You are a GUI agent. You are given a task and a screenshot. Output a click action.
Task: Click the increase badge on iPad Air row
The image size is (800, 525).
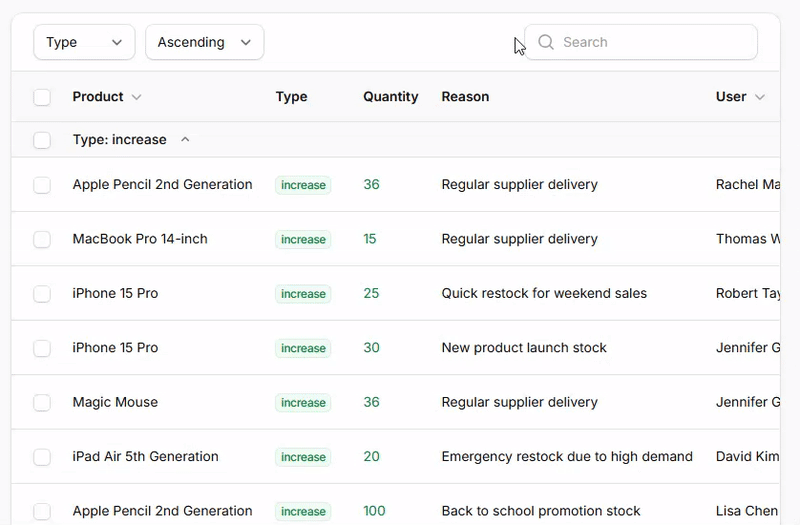(x=303, y=457)
